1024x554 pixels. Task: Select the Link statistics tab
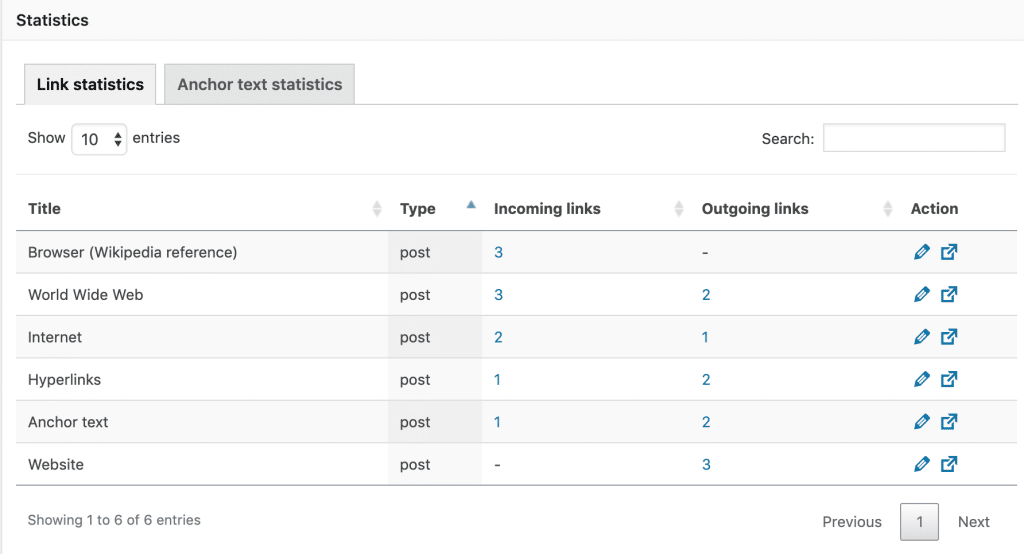pos(90,84)
